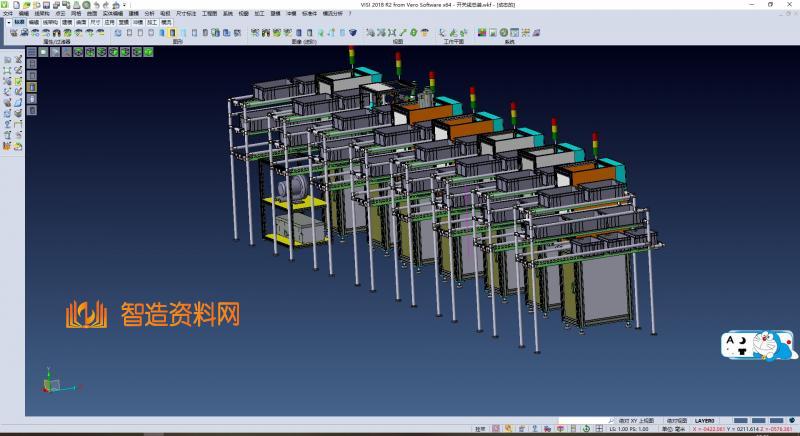The width and height of the screenshot is (800, 436).
Task: Open the 分析 (Analysis) menu
Action: coord(149,13)
